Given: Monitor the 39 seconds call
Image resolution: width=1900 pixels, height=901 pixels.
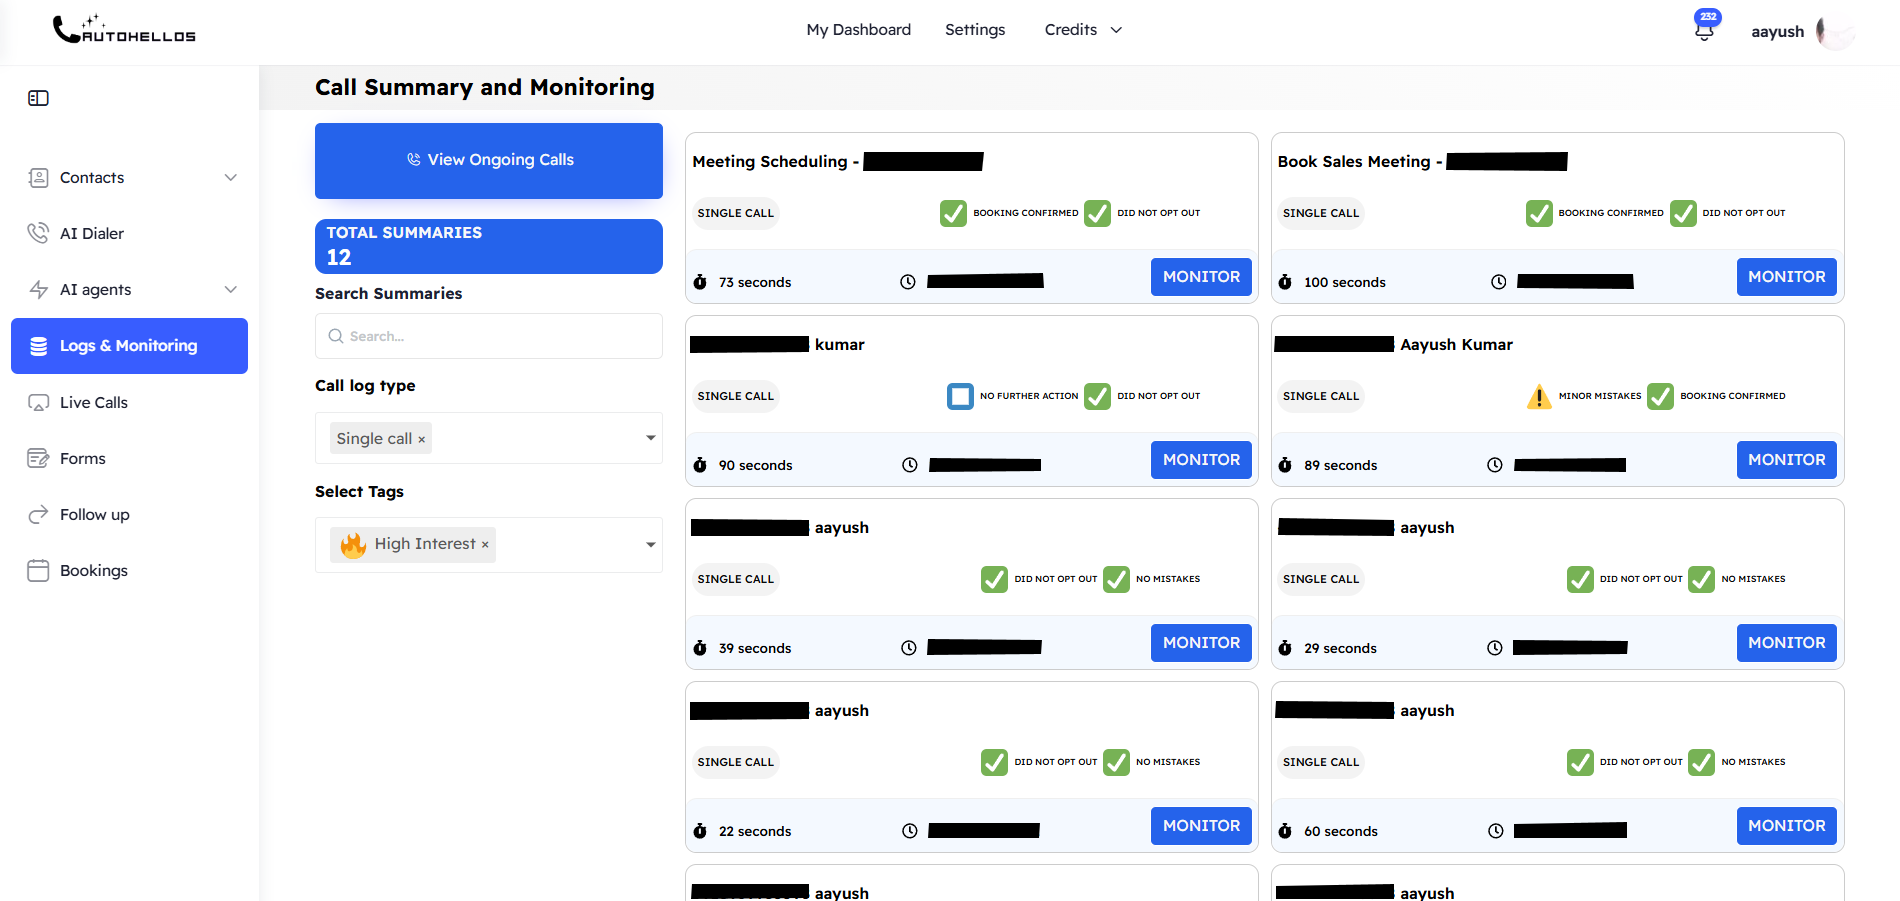Looking at the screenshot, I should point(1201,643).
